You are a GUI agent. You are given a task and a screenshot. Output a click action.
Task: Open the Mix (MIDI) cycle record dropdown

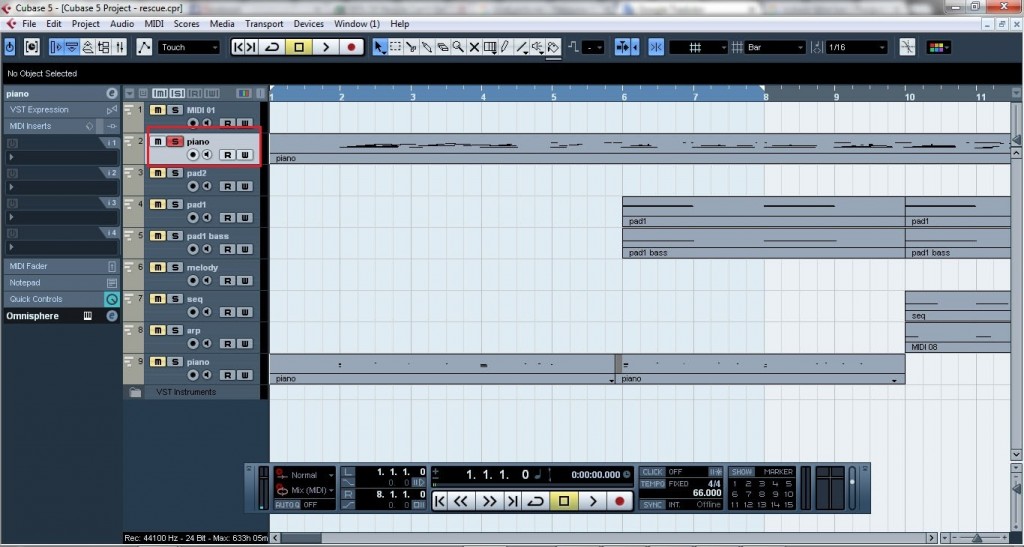305,490
